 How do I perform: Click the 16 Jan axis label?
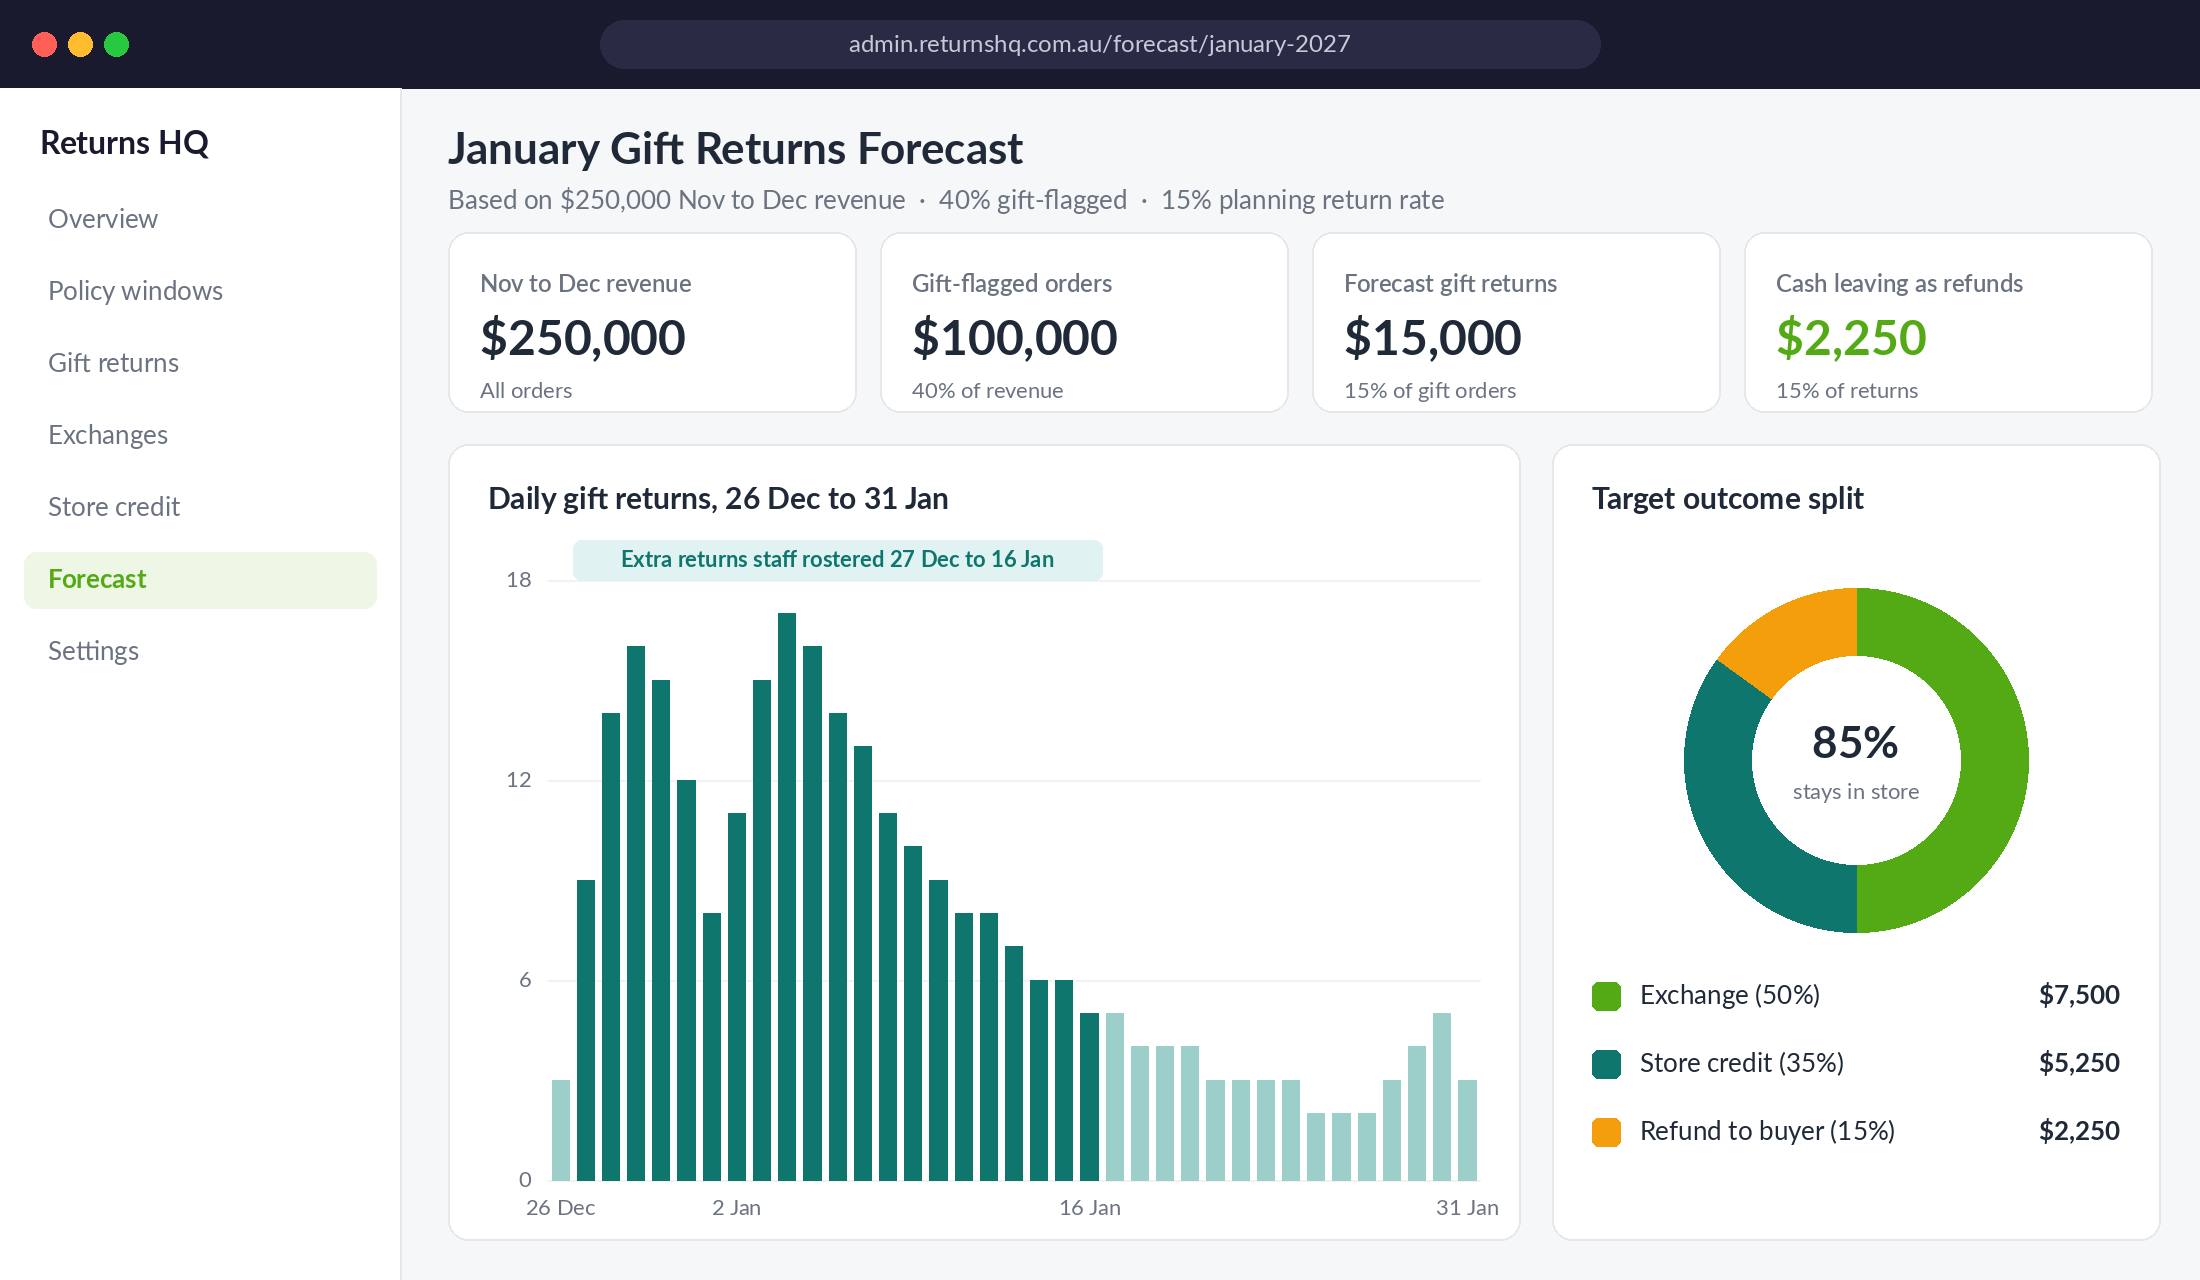coord(1090,1208)
